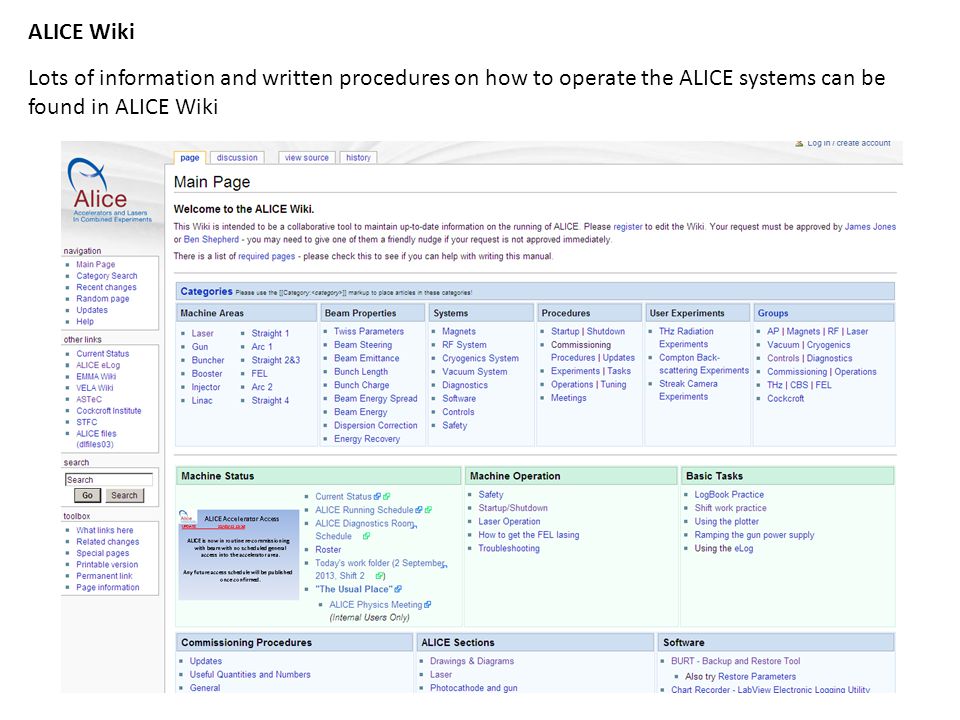Open Vacuum System link
The width and height of the screenshot is (960, 720).
point(474,372)
